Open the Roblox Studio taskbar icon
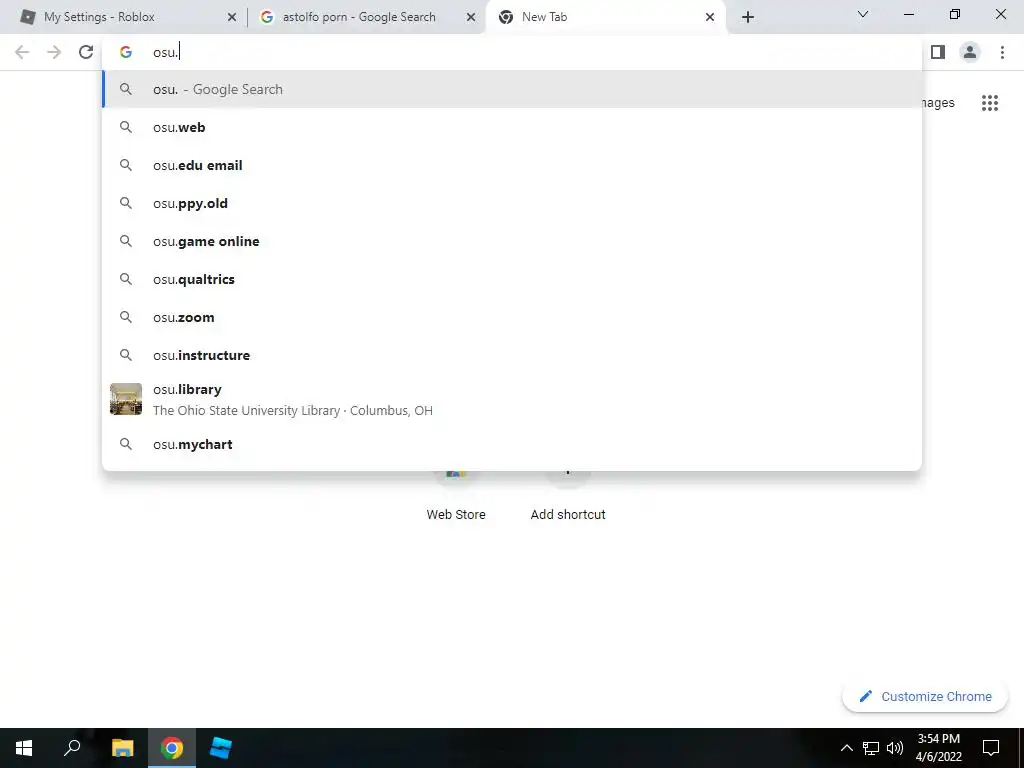The image size is (1024, 768). tap(221, 748)
